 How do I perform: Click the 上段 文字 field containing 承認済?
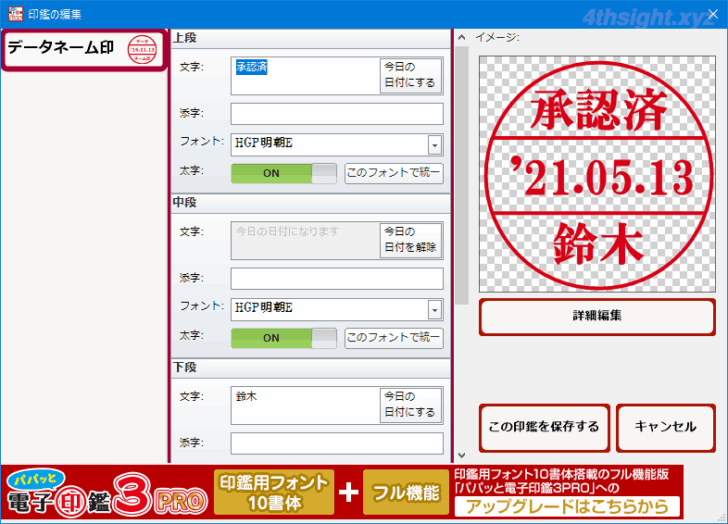305,76
